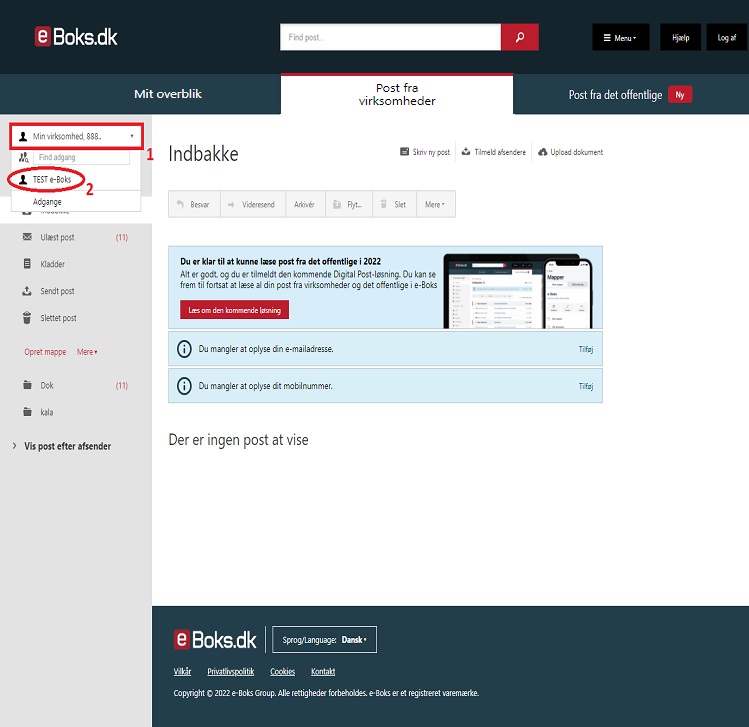Click Tilføj for the e-mailadresse notice
The image size is (749, 727).
[x=586, y=349]
